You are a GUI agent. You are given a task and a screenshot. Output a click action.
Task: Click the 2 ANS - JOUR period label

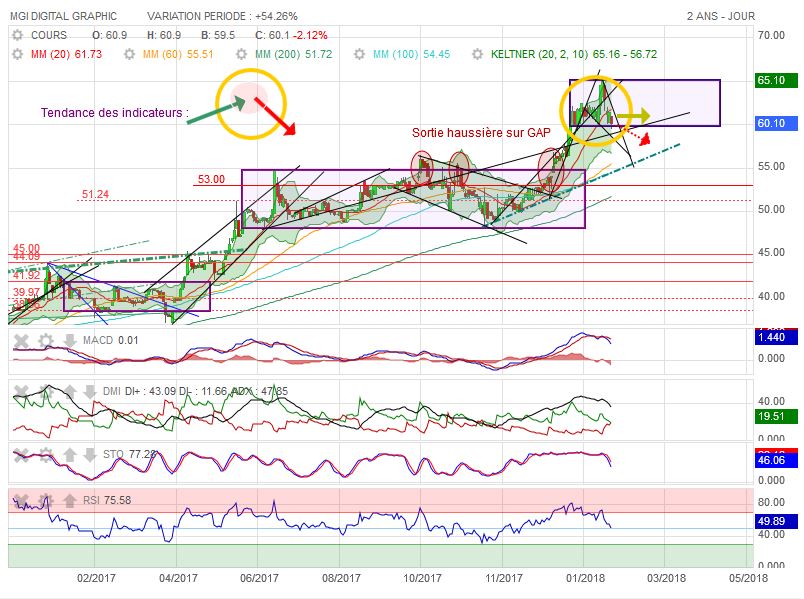click(721, 16)
